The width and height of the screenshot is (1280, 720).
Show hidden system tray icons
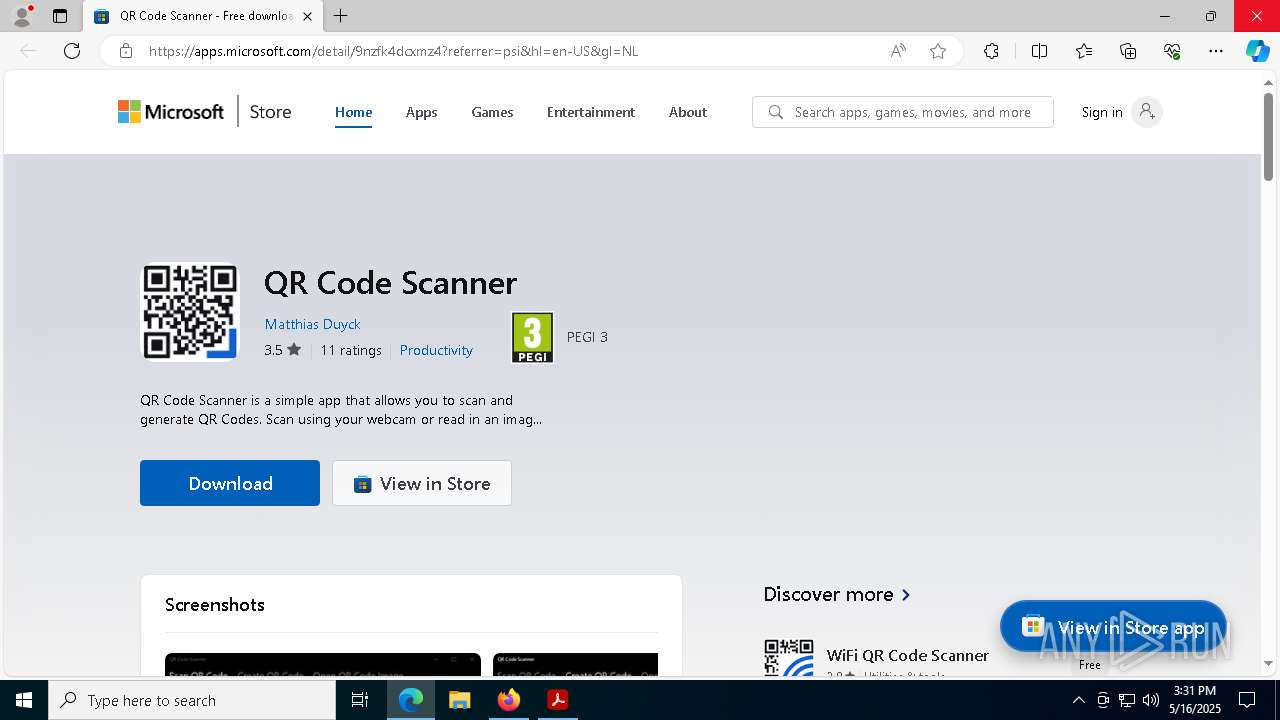(1078, 700)
